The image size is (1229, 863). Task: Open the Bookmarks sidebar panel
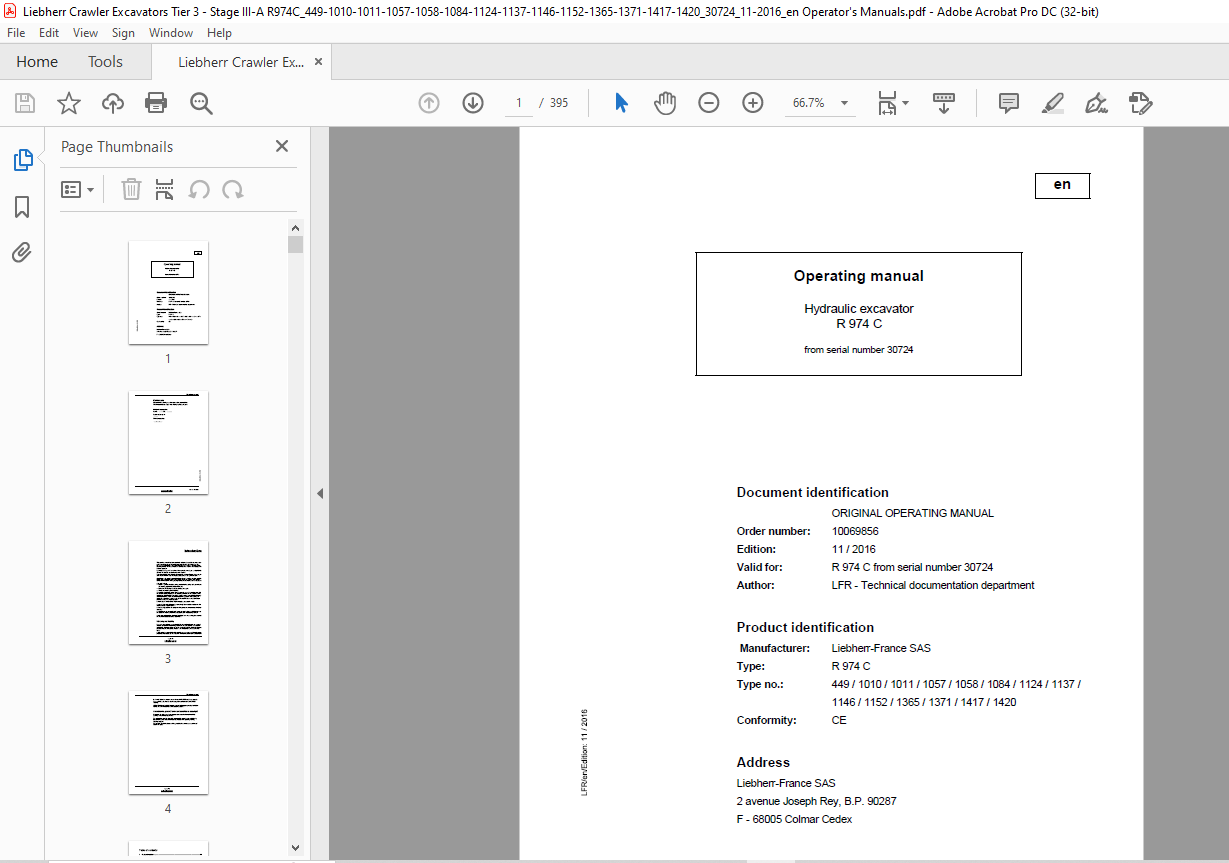(x=22, y=207)
